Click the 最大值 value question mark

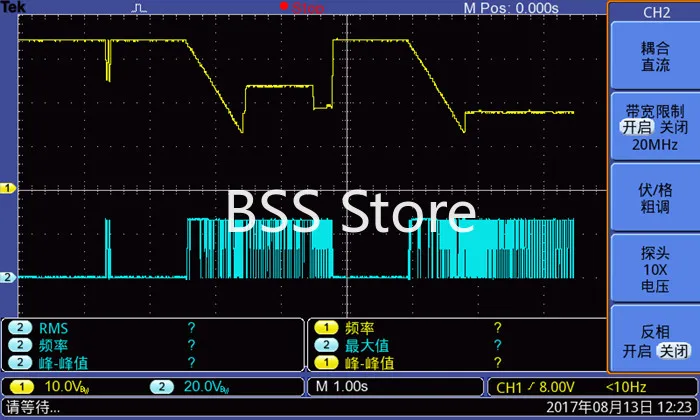[498, 345]
